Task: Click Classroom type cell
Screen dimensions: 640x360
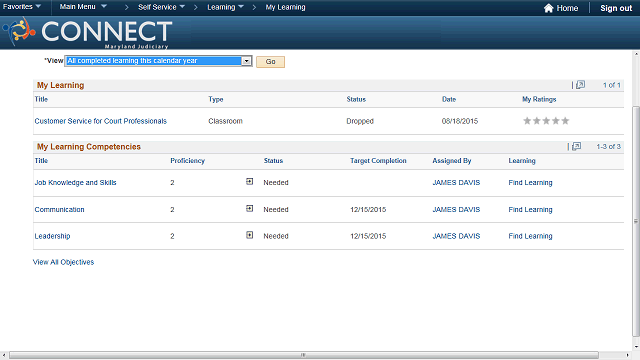Action: pos(225,121)
